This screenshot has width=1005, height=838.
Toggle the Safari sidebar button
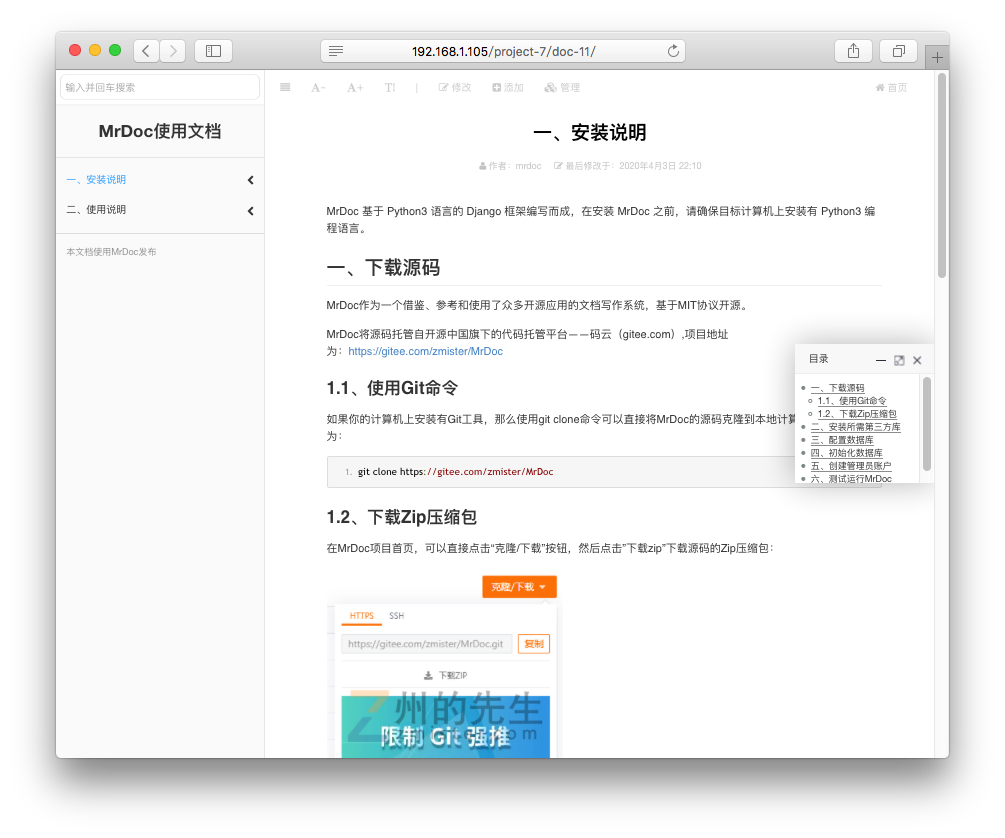click(213, 51)
